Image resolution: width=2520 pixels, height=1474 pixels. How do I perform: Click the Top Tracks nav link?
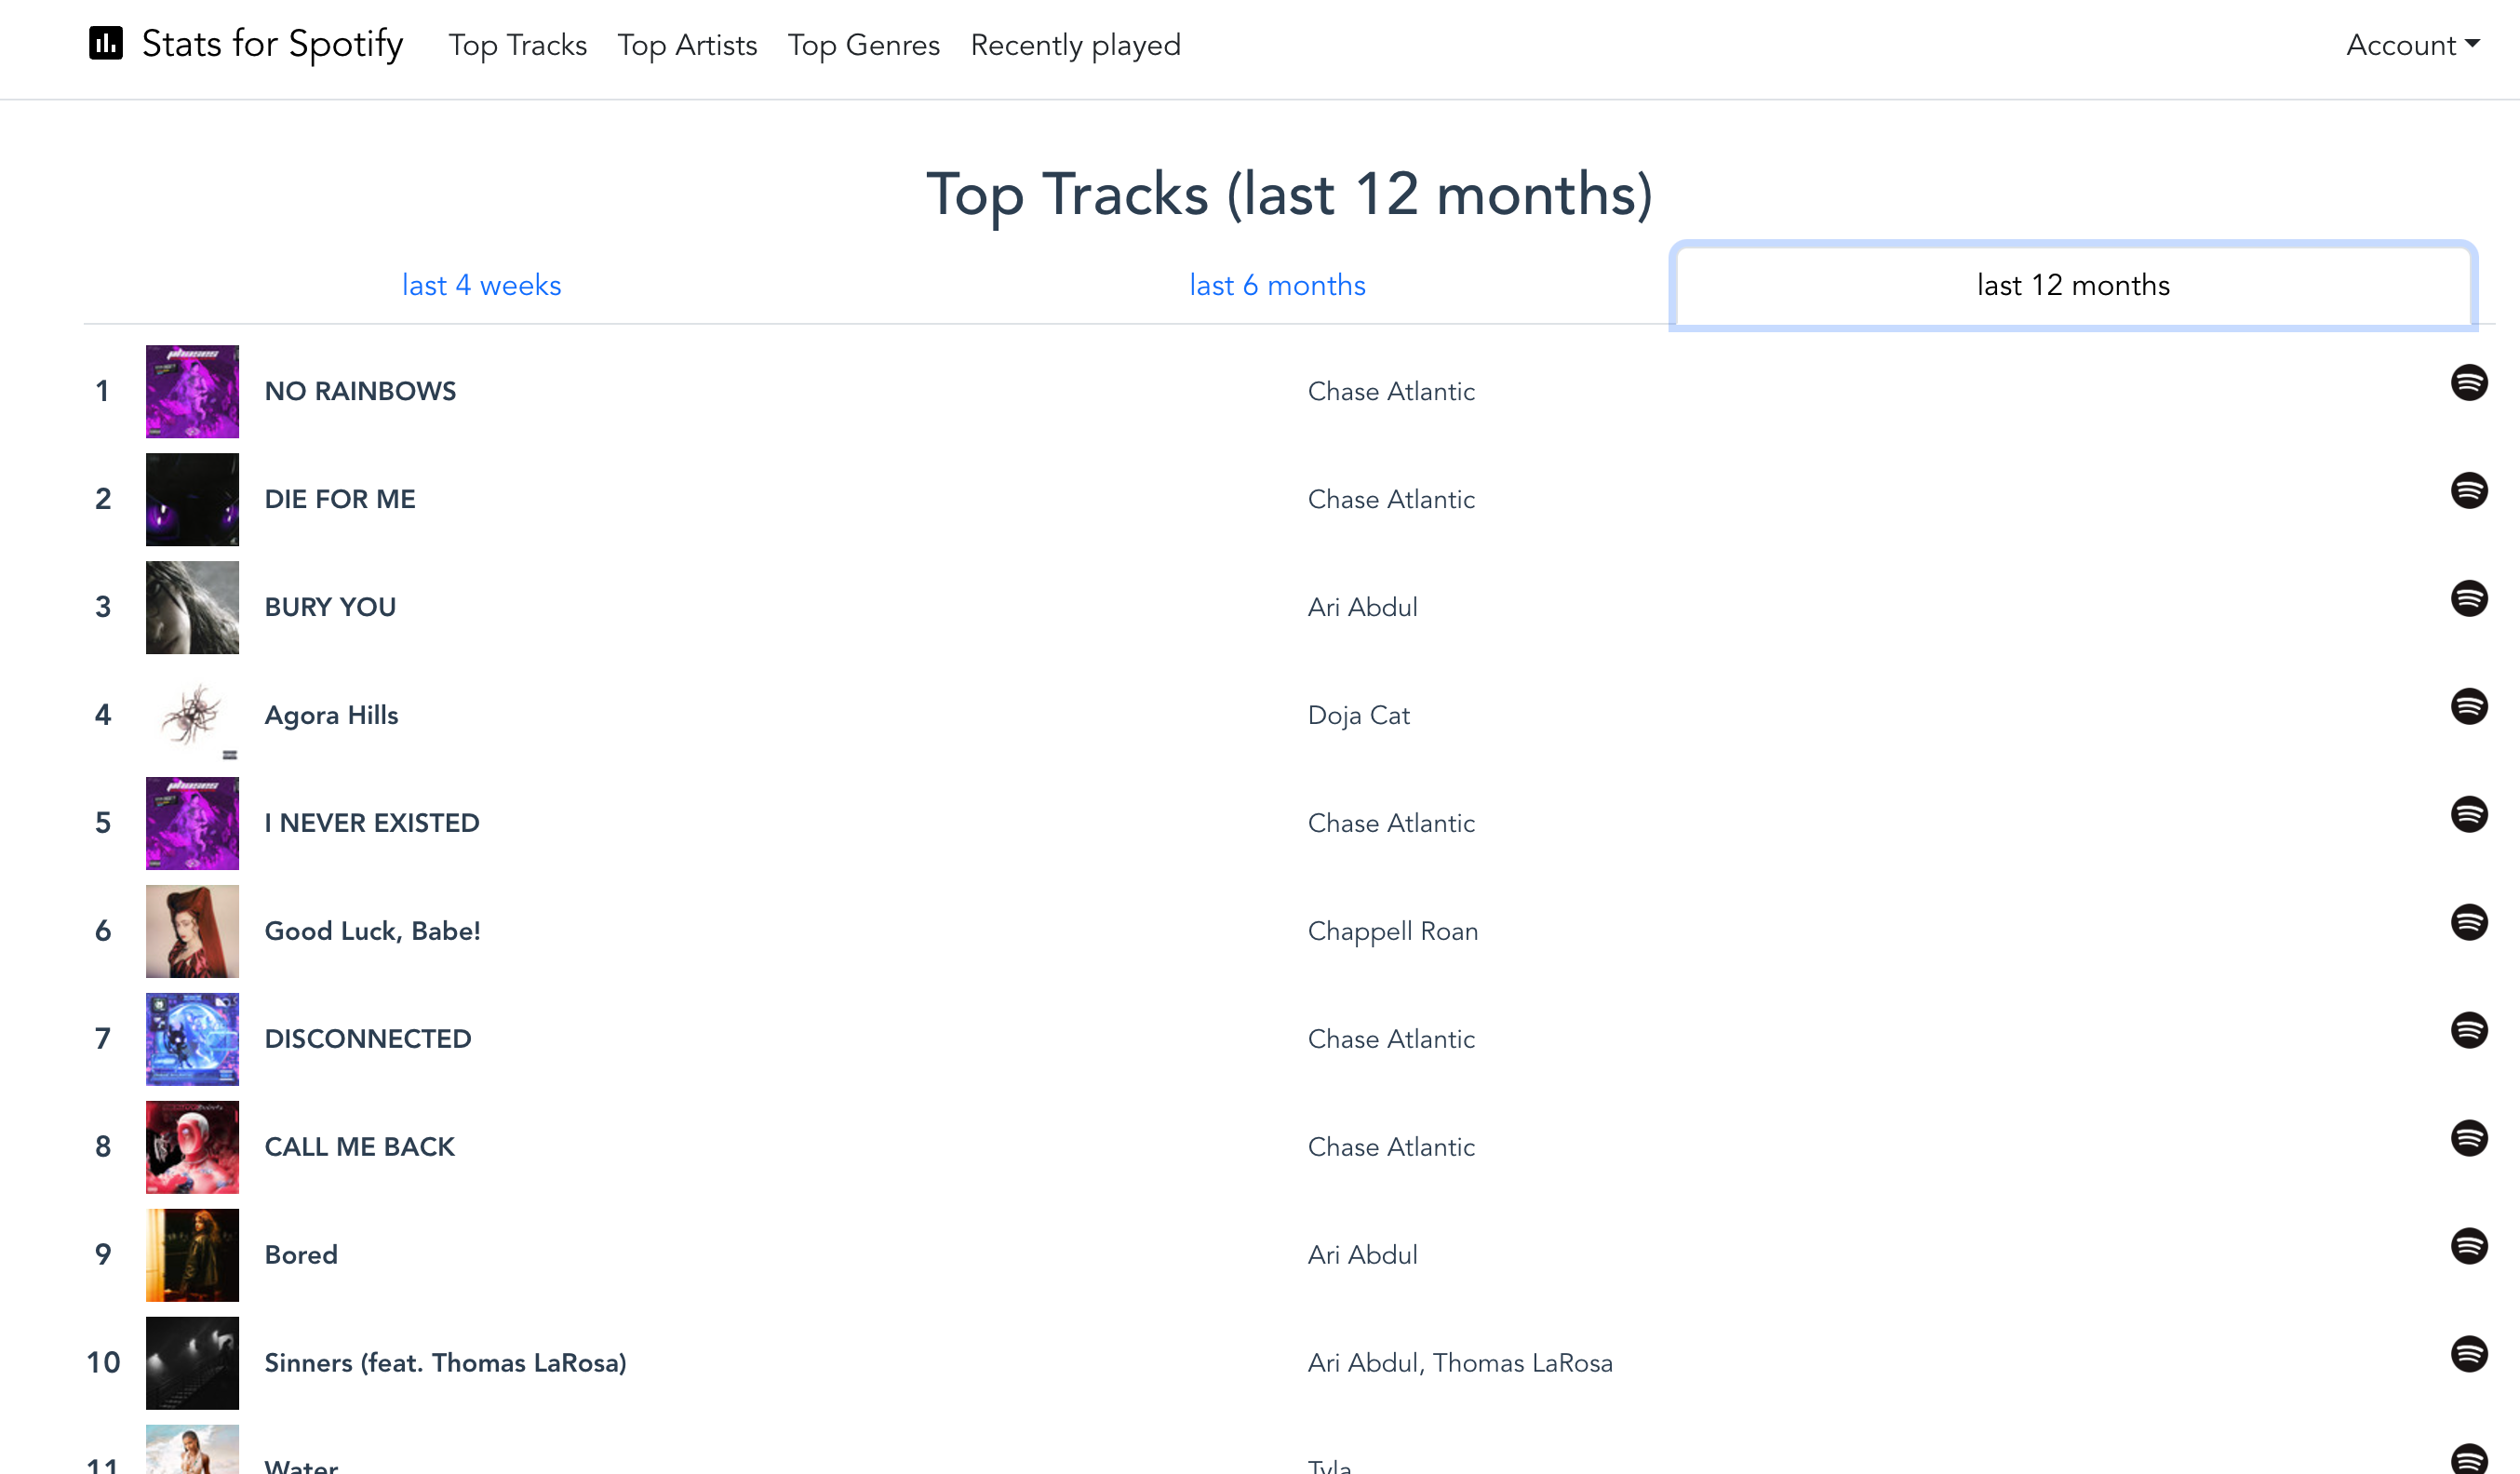coord(517,46)
